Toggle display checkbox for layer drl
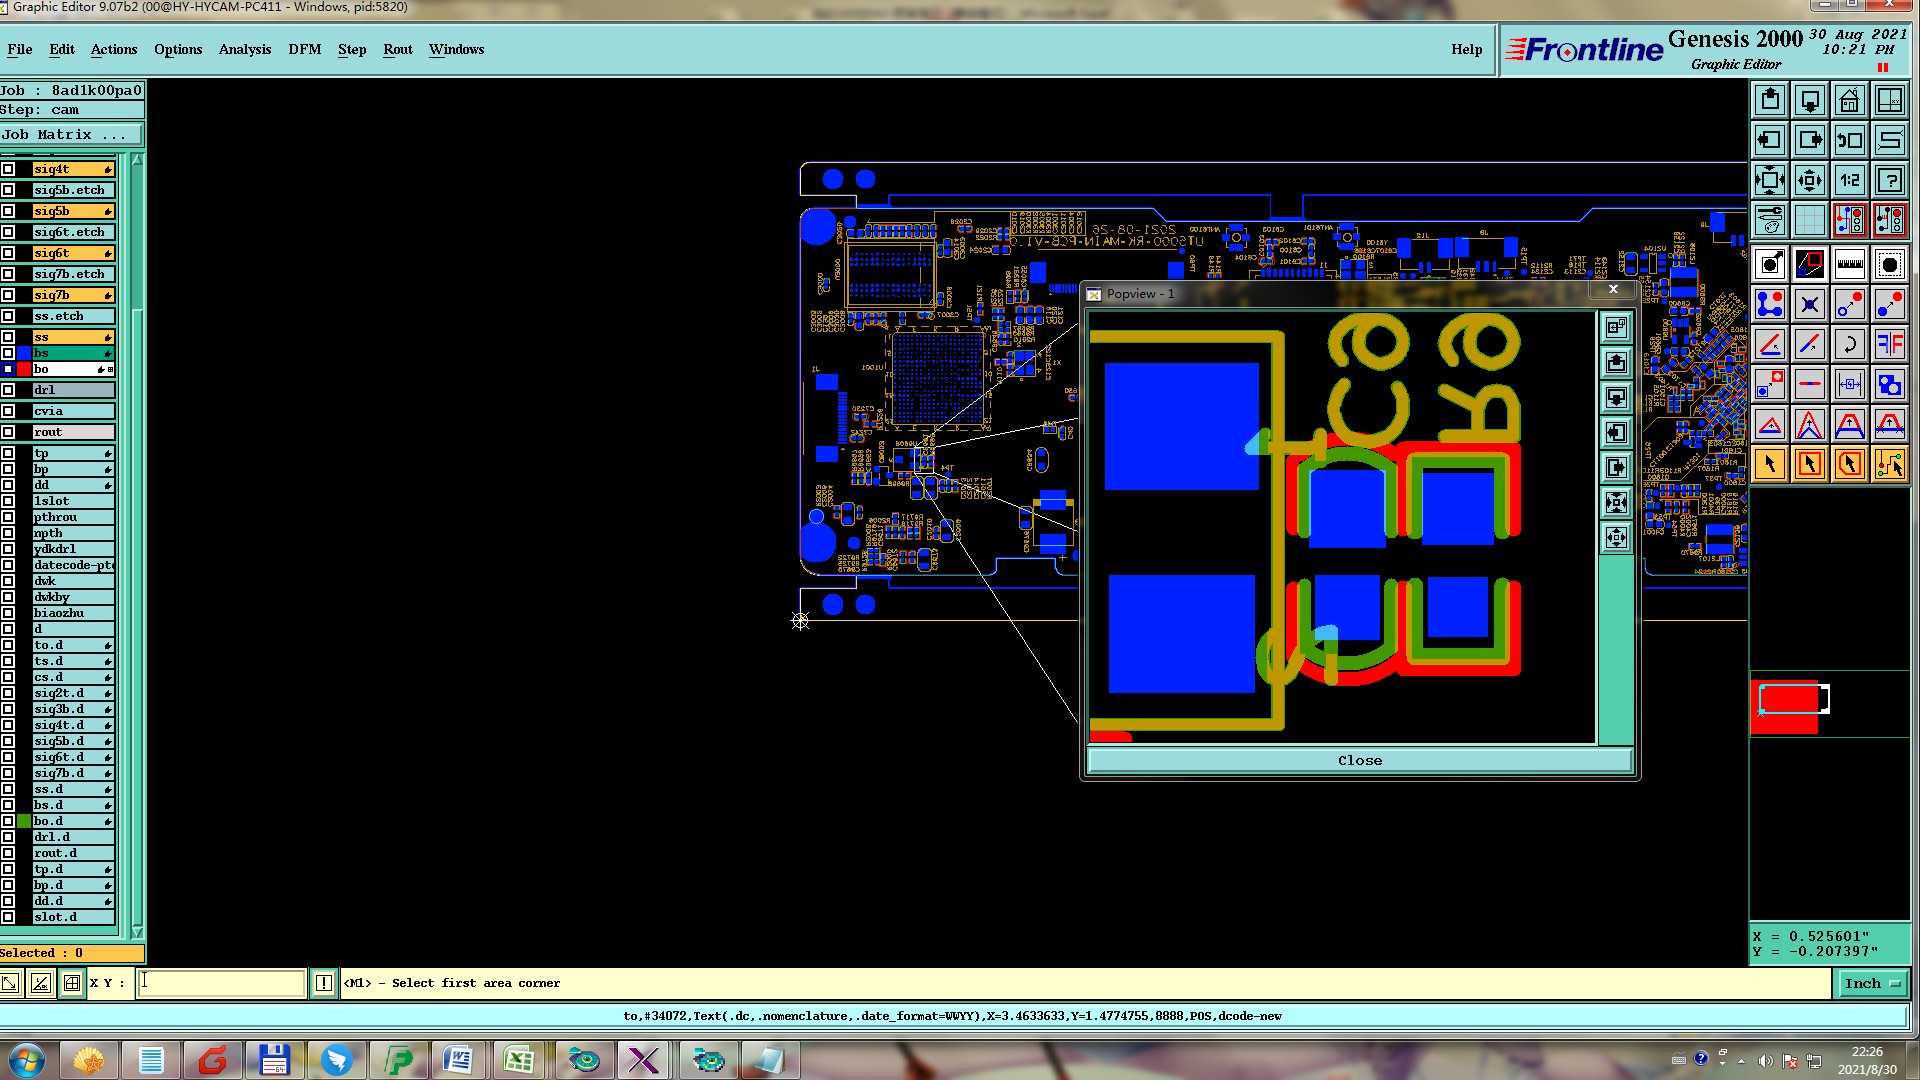The height and width of the screenshot is (1080, 1920). 8,390
